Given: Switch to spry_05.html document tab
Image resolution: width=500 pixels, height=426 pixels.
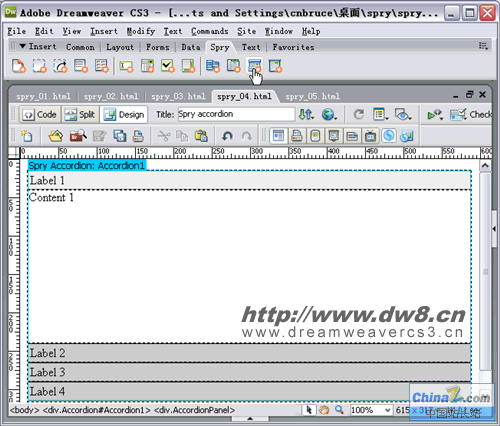Looking at the screenshot, I should pyautogui.click(x=312, y=97).
